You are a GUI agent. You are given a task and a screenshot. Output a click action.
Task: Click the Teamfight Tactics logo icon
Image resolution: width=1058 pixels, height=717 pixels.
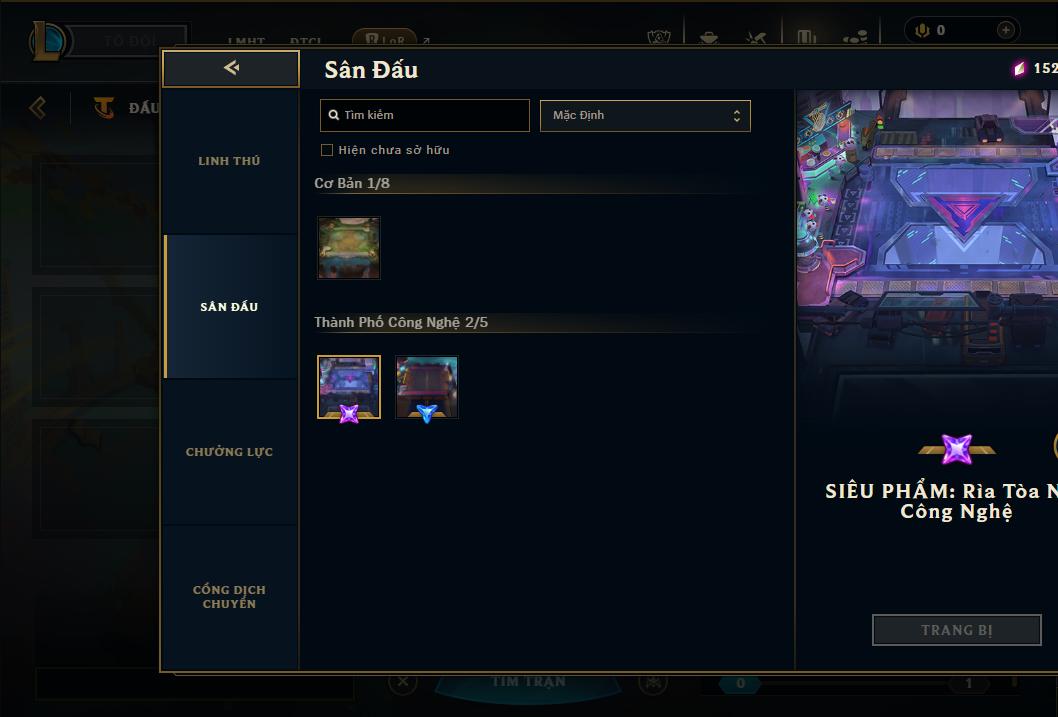[x=104, y=108]
